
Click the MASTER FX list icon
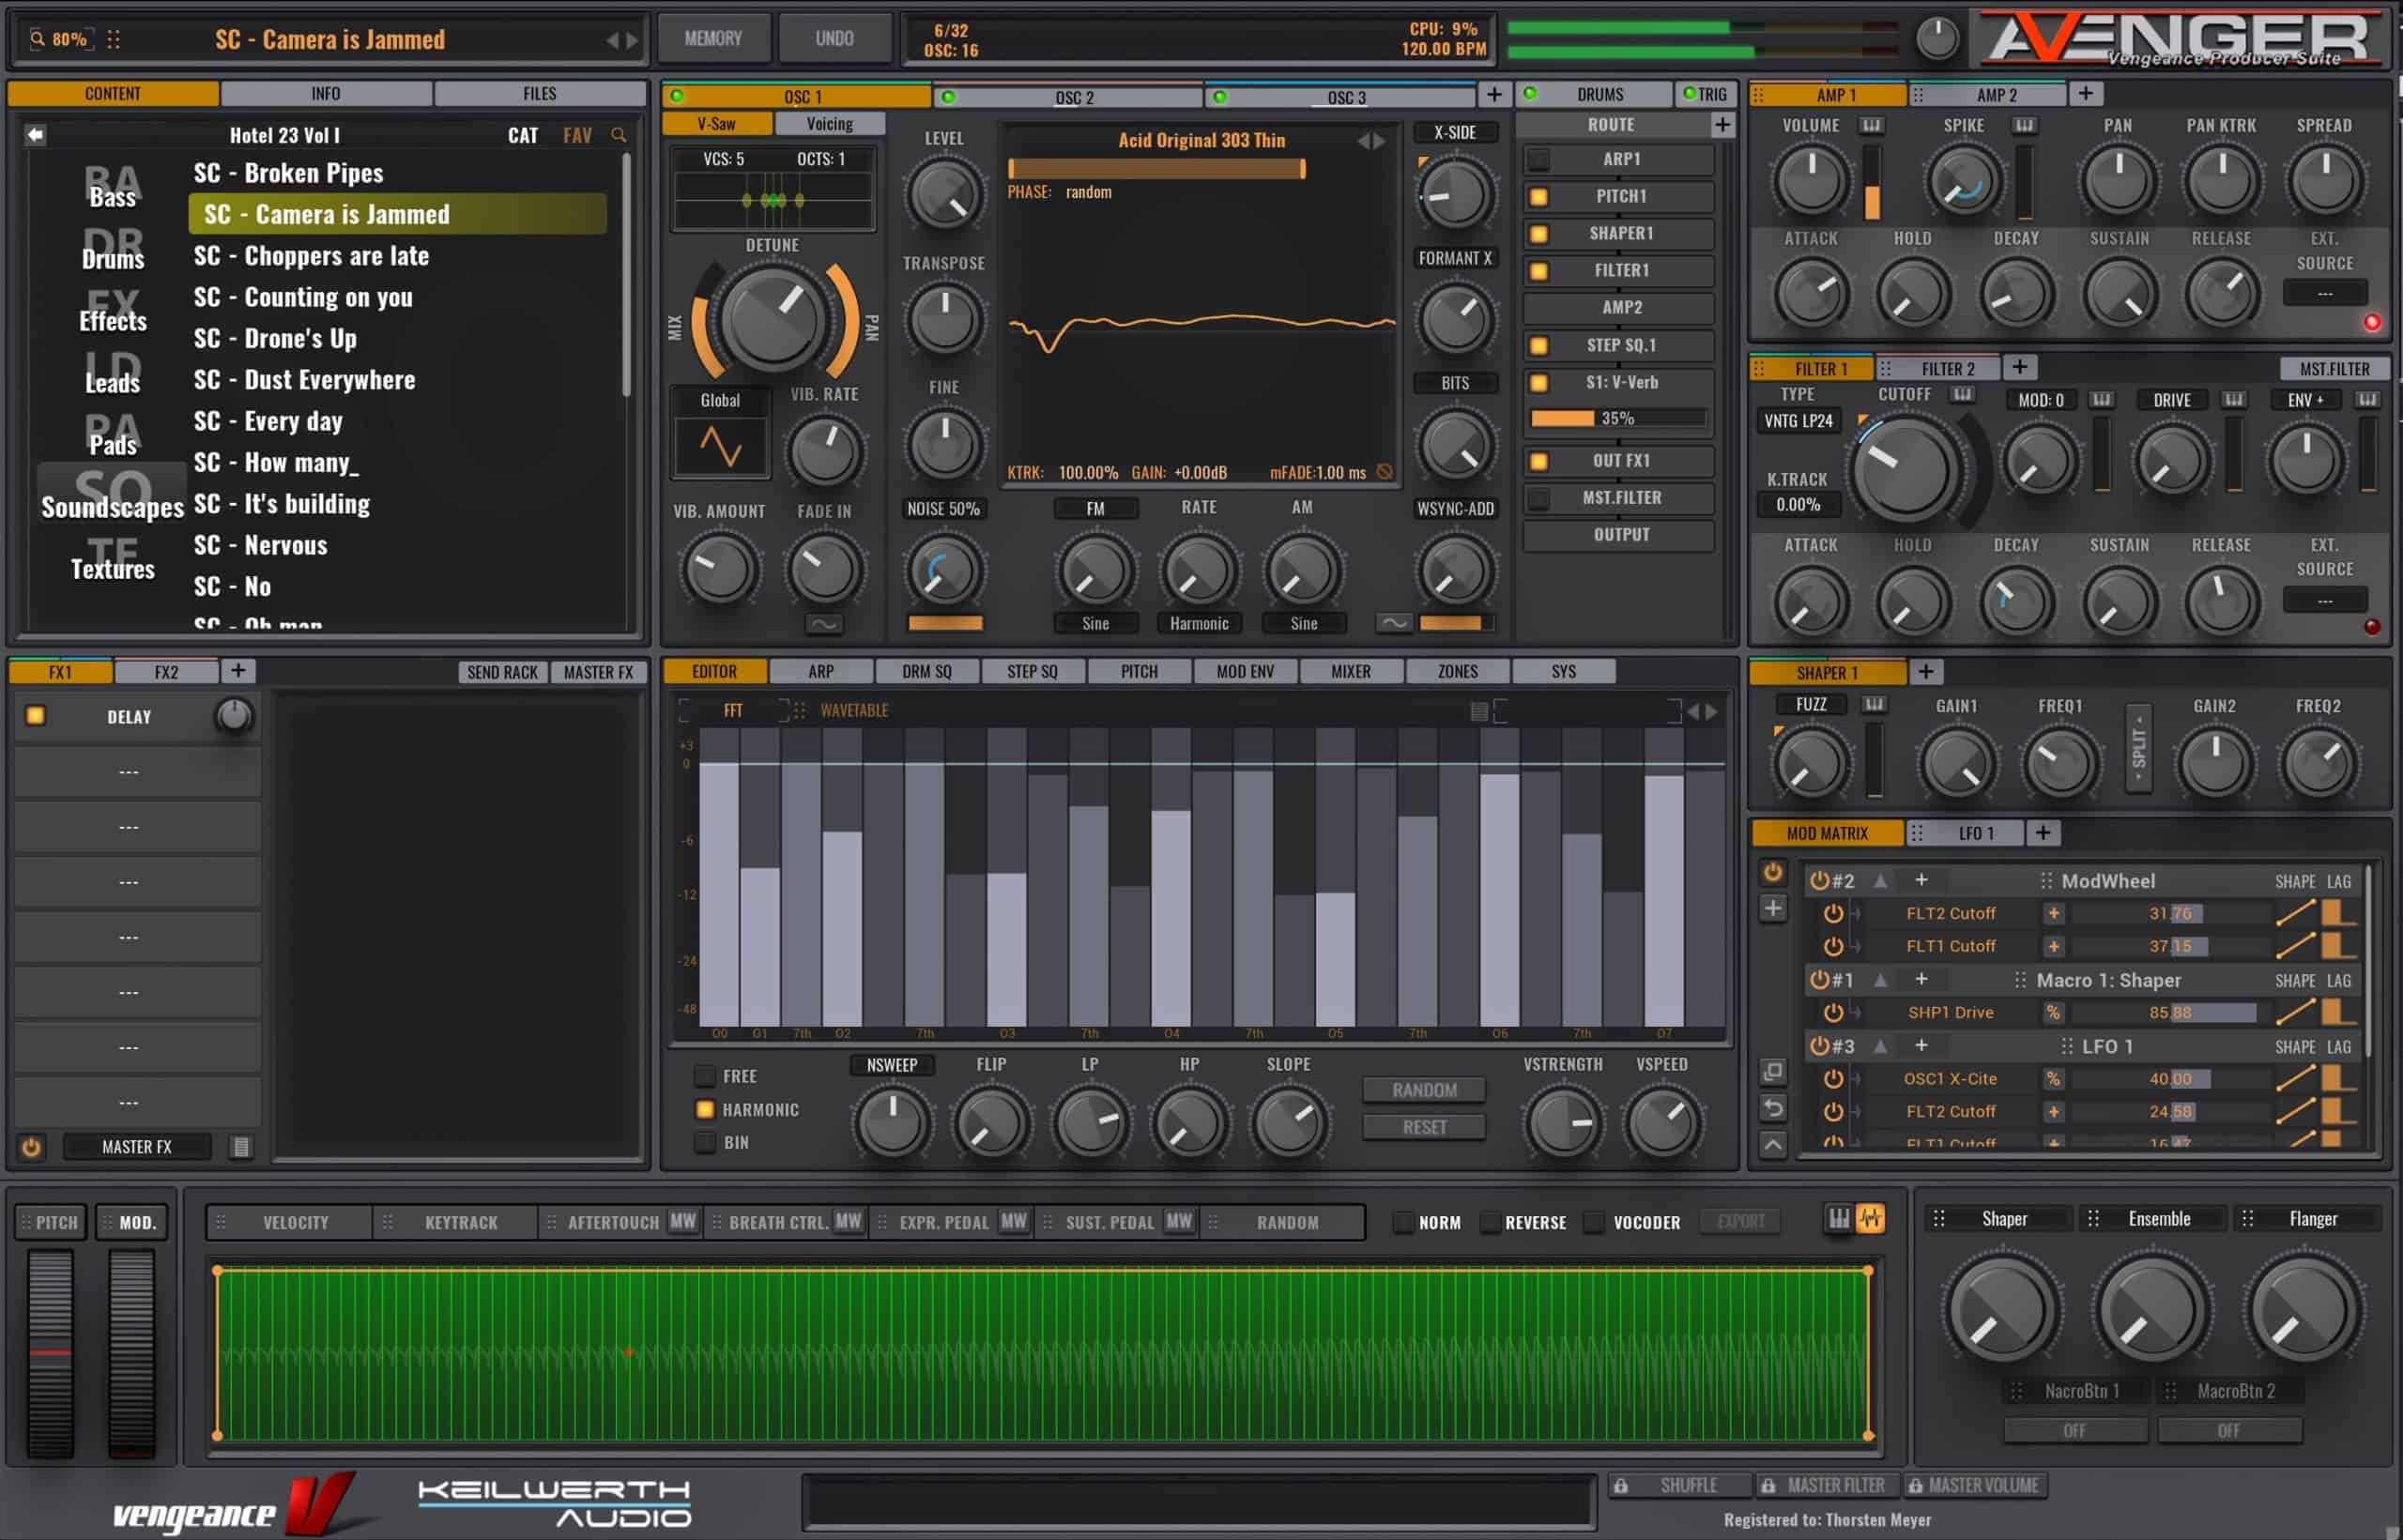coord(241,1147)
